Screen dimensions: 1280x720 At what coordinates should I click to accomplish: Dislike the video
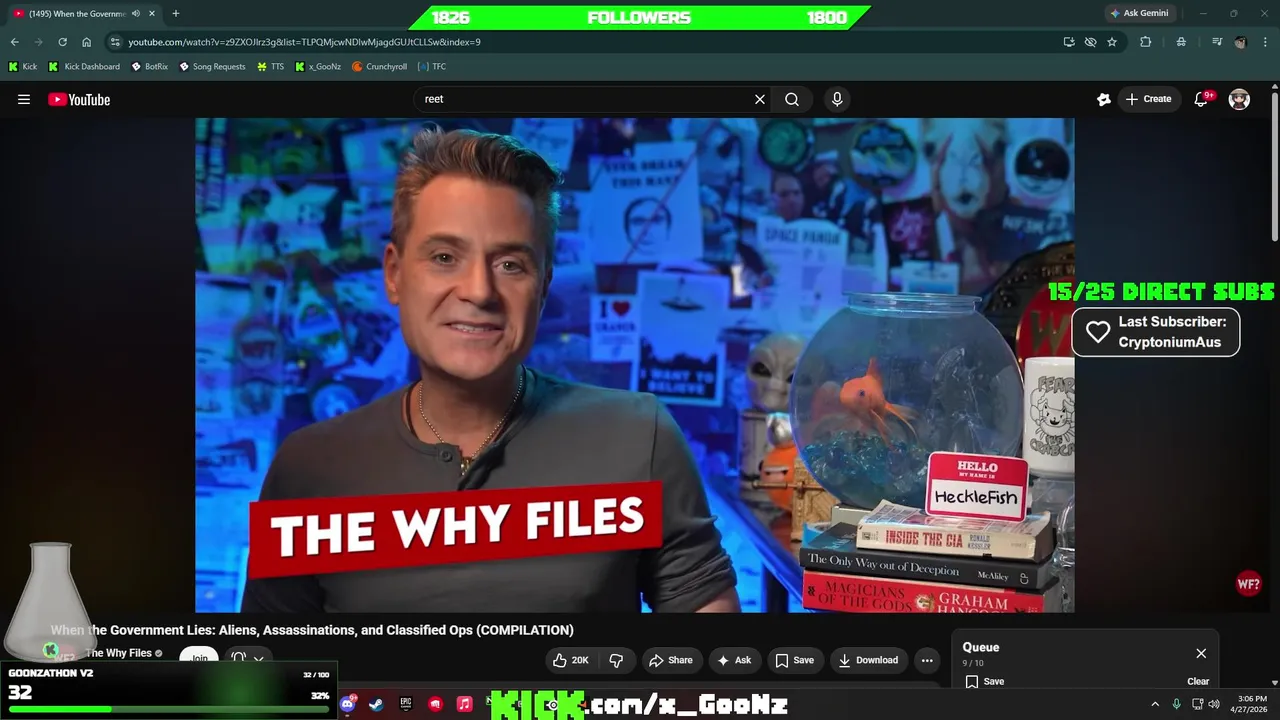click(616, 660)
